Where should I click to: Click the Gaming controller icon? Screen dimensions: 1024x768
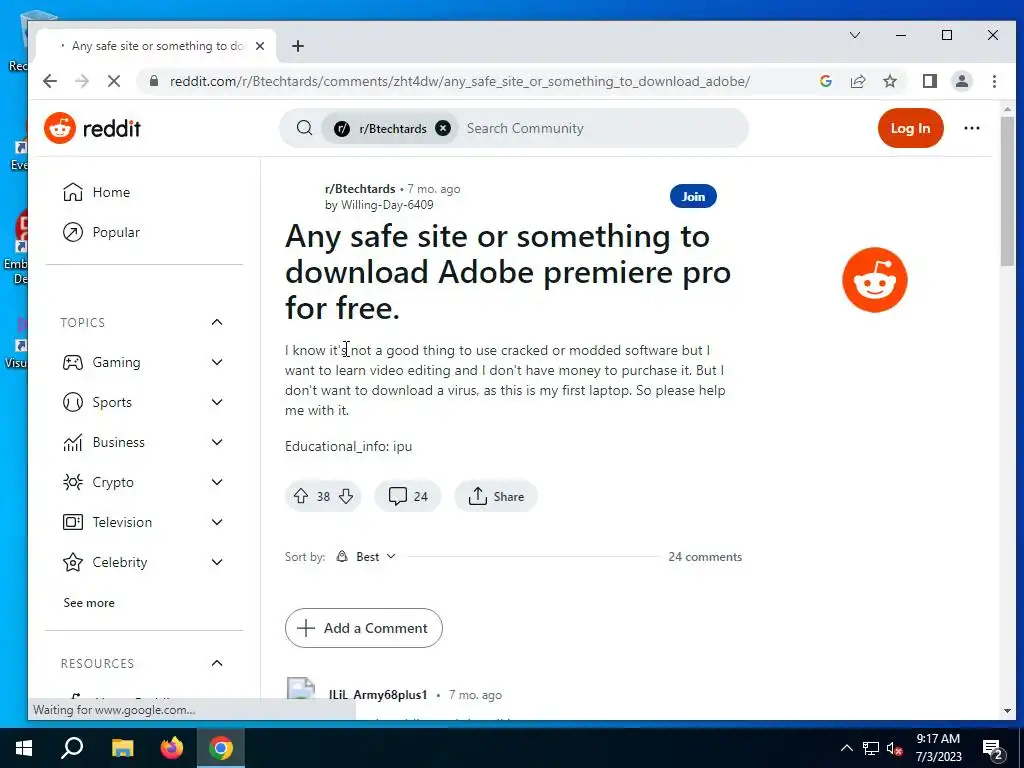click(72, 362)
